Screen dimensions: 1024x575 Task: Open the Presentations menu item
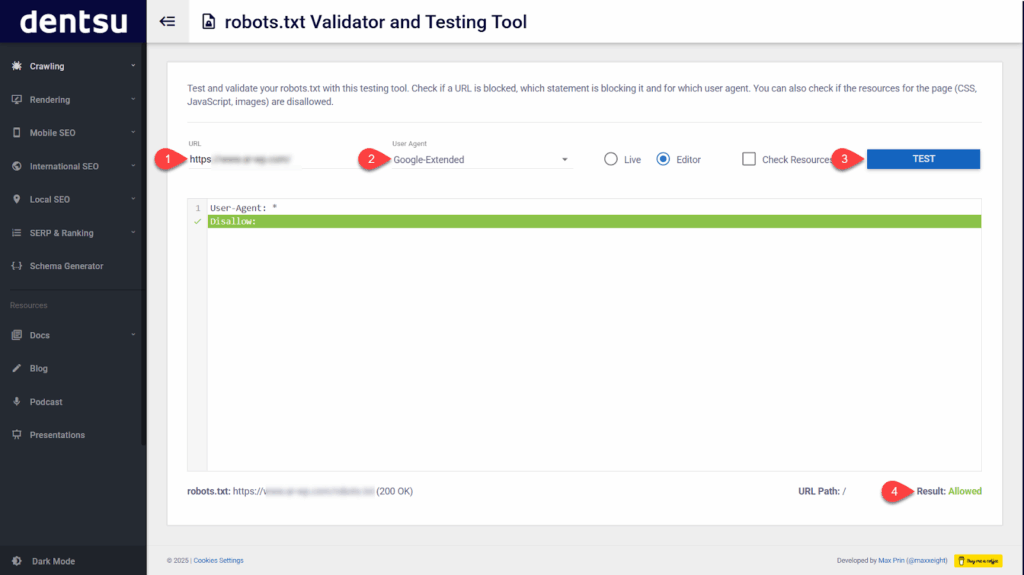click(x=73, y=435)
